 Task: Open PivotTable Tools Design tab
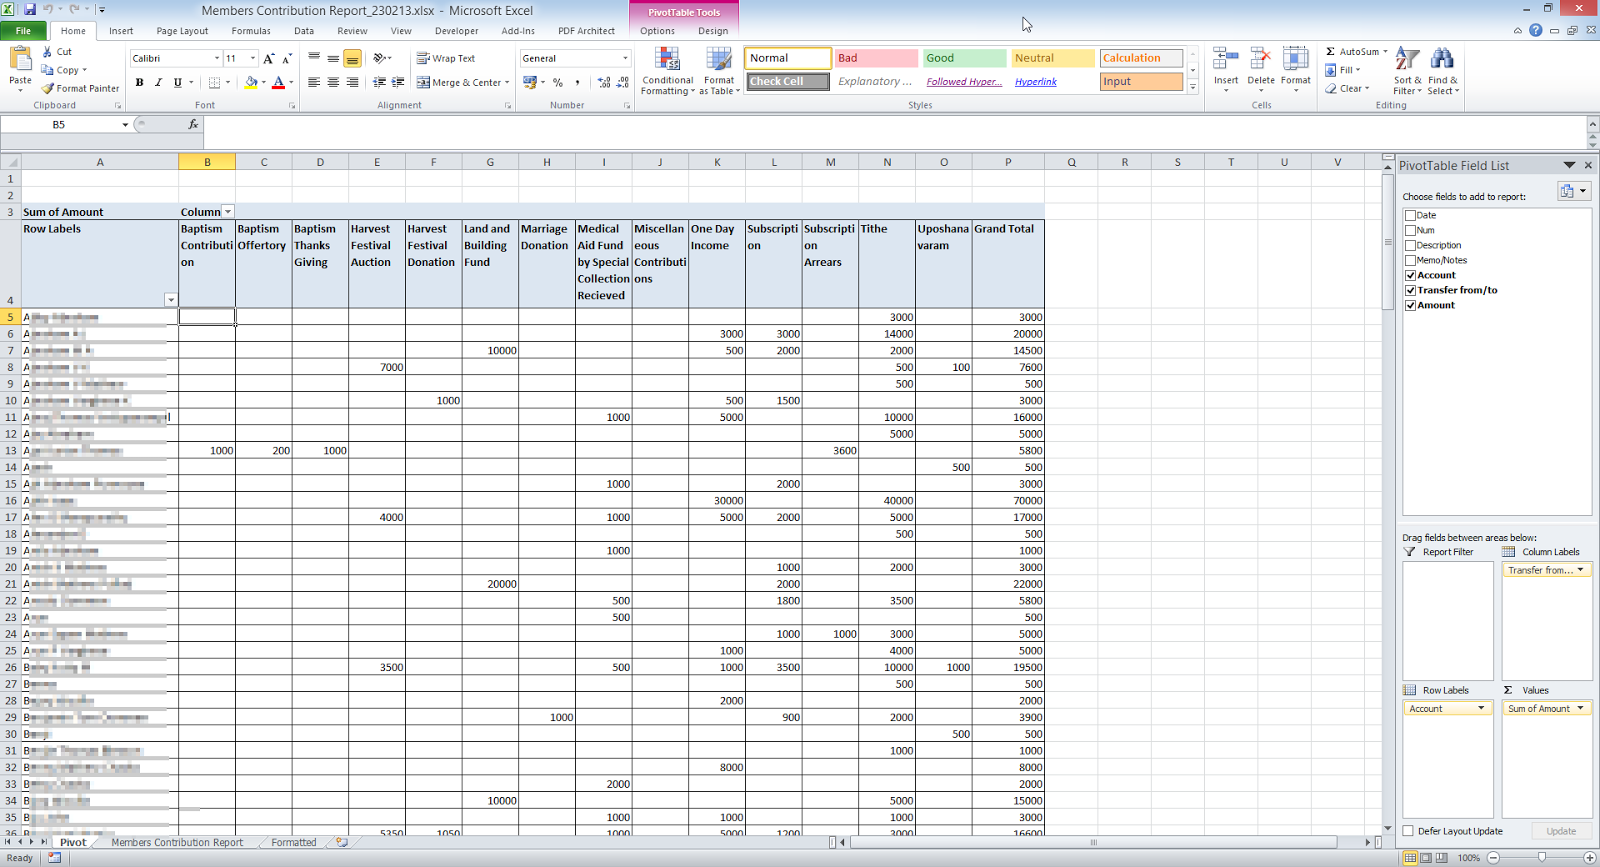point(713,31)
